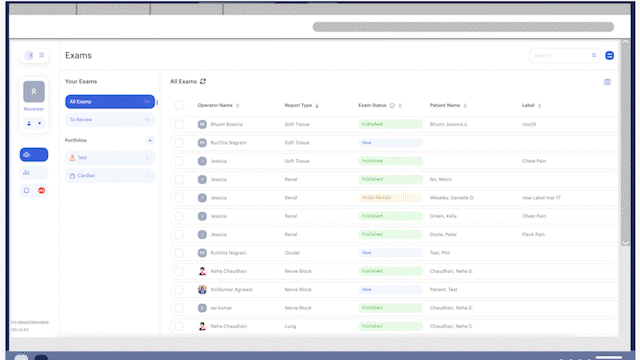The height and width of the screenshot is (360, 640).
Task: Sort by Operator Name column
Action: click(238, 106)
